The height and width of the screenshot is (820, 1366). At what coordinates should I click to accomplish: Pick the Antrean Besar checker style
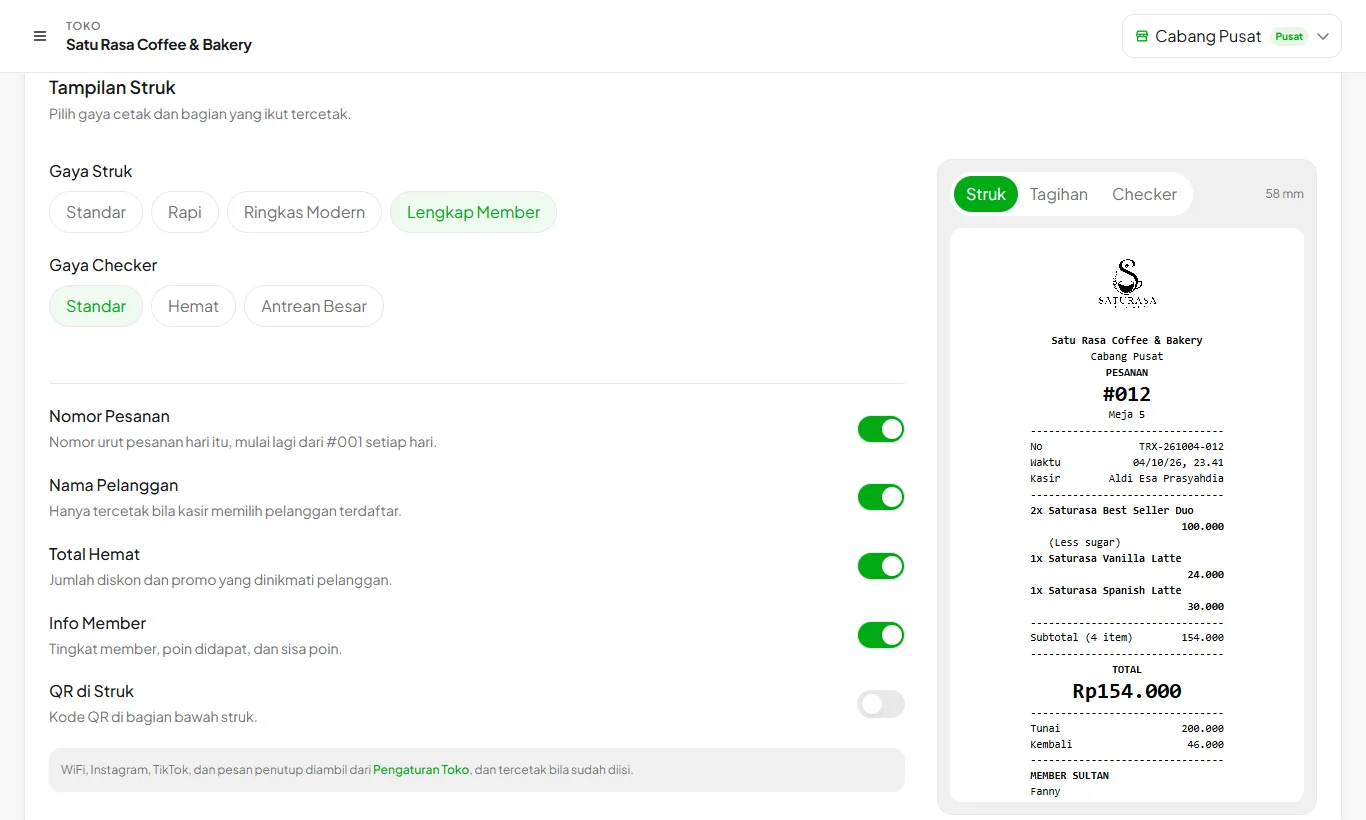(x=314, y=306)
